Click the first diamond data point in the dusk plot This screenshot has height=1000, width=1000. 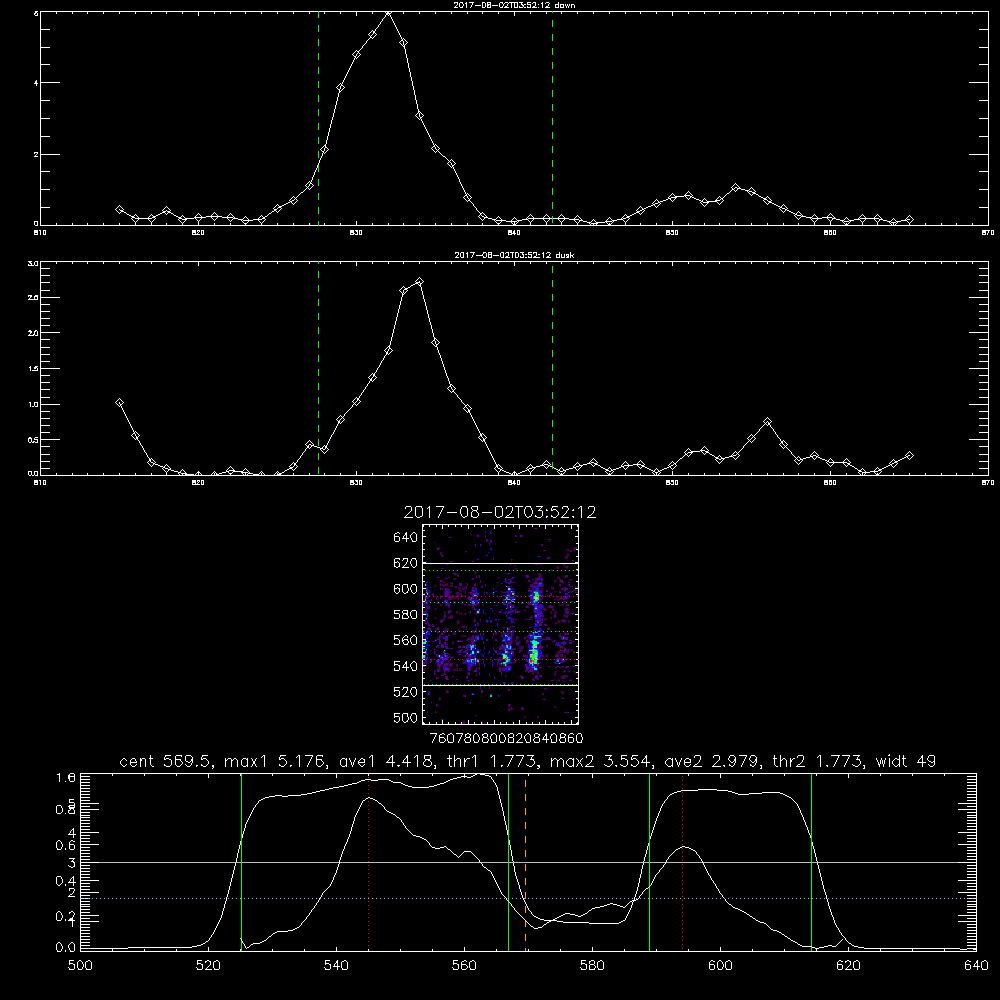click(119, 402)
